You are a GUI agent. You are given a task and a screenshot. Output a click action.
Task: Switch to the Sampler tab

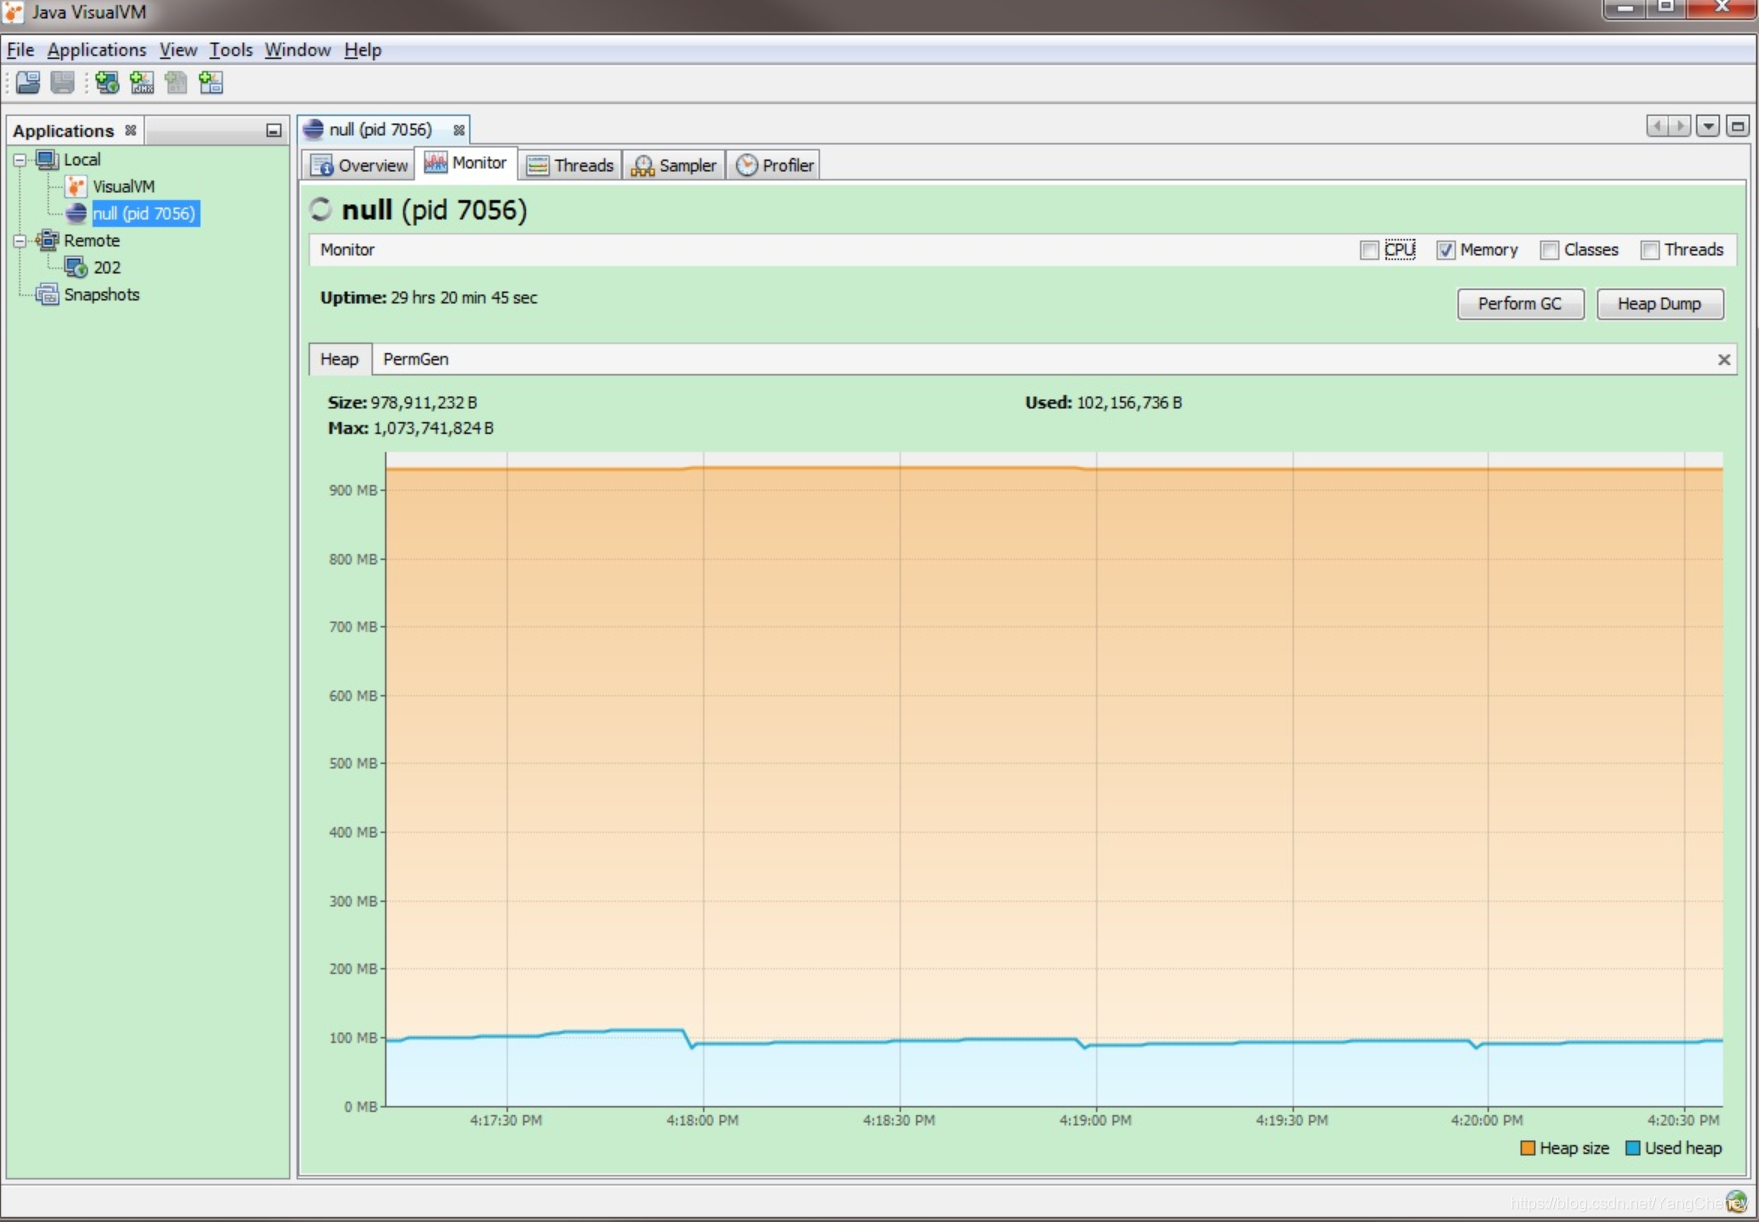pyautogui.click(x=674, y=166)
